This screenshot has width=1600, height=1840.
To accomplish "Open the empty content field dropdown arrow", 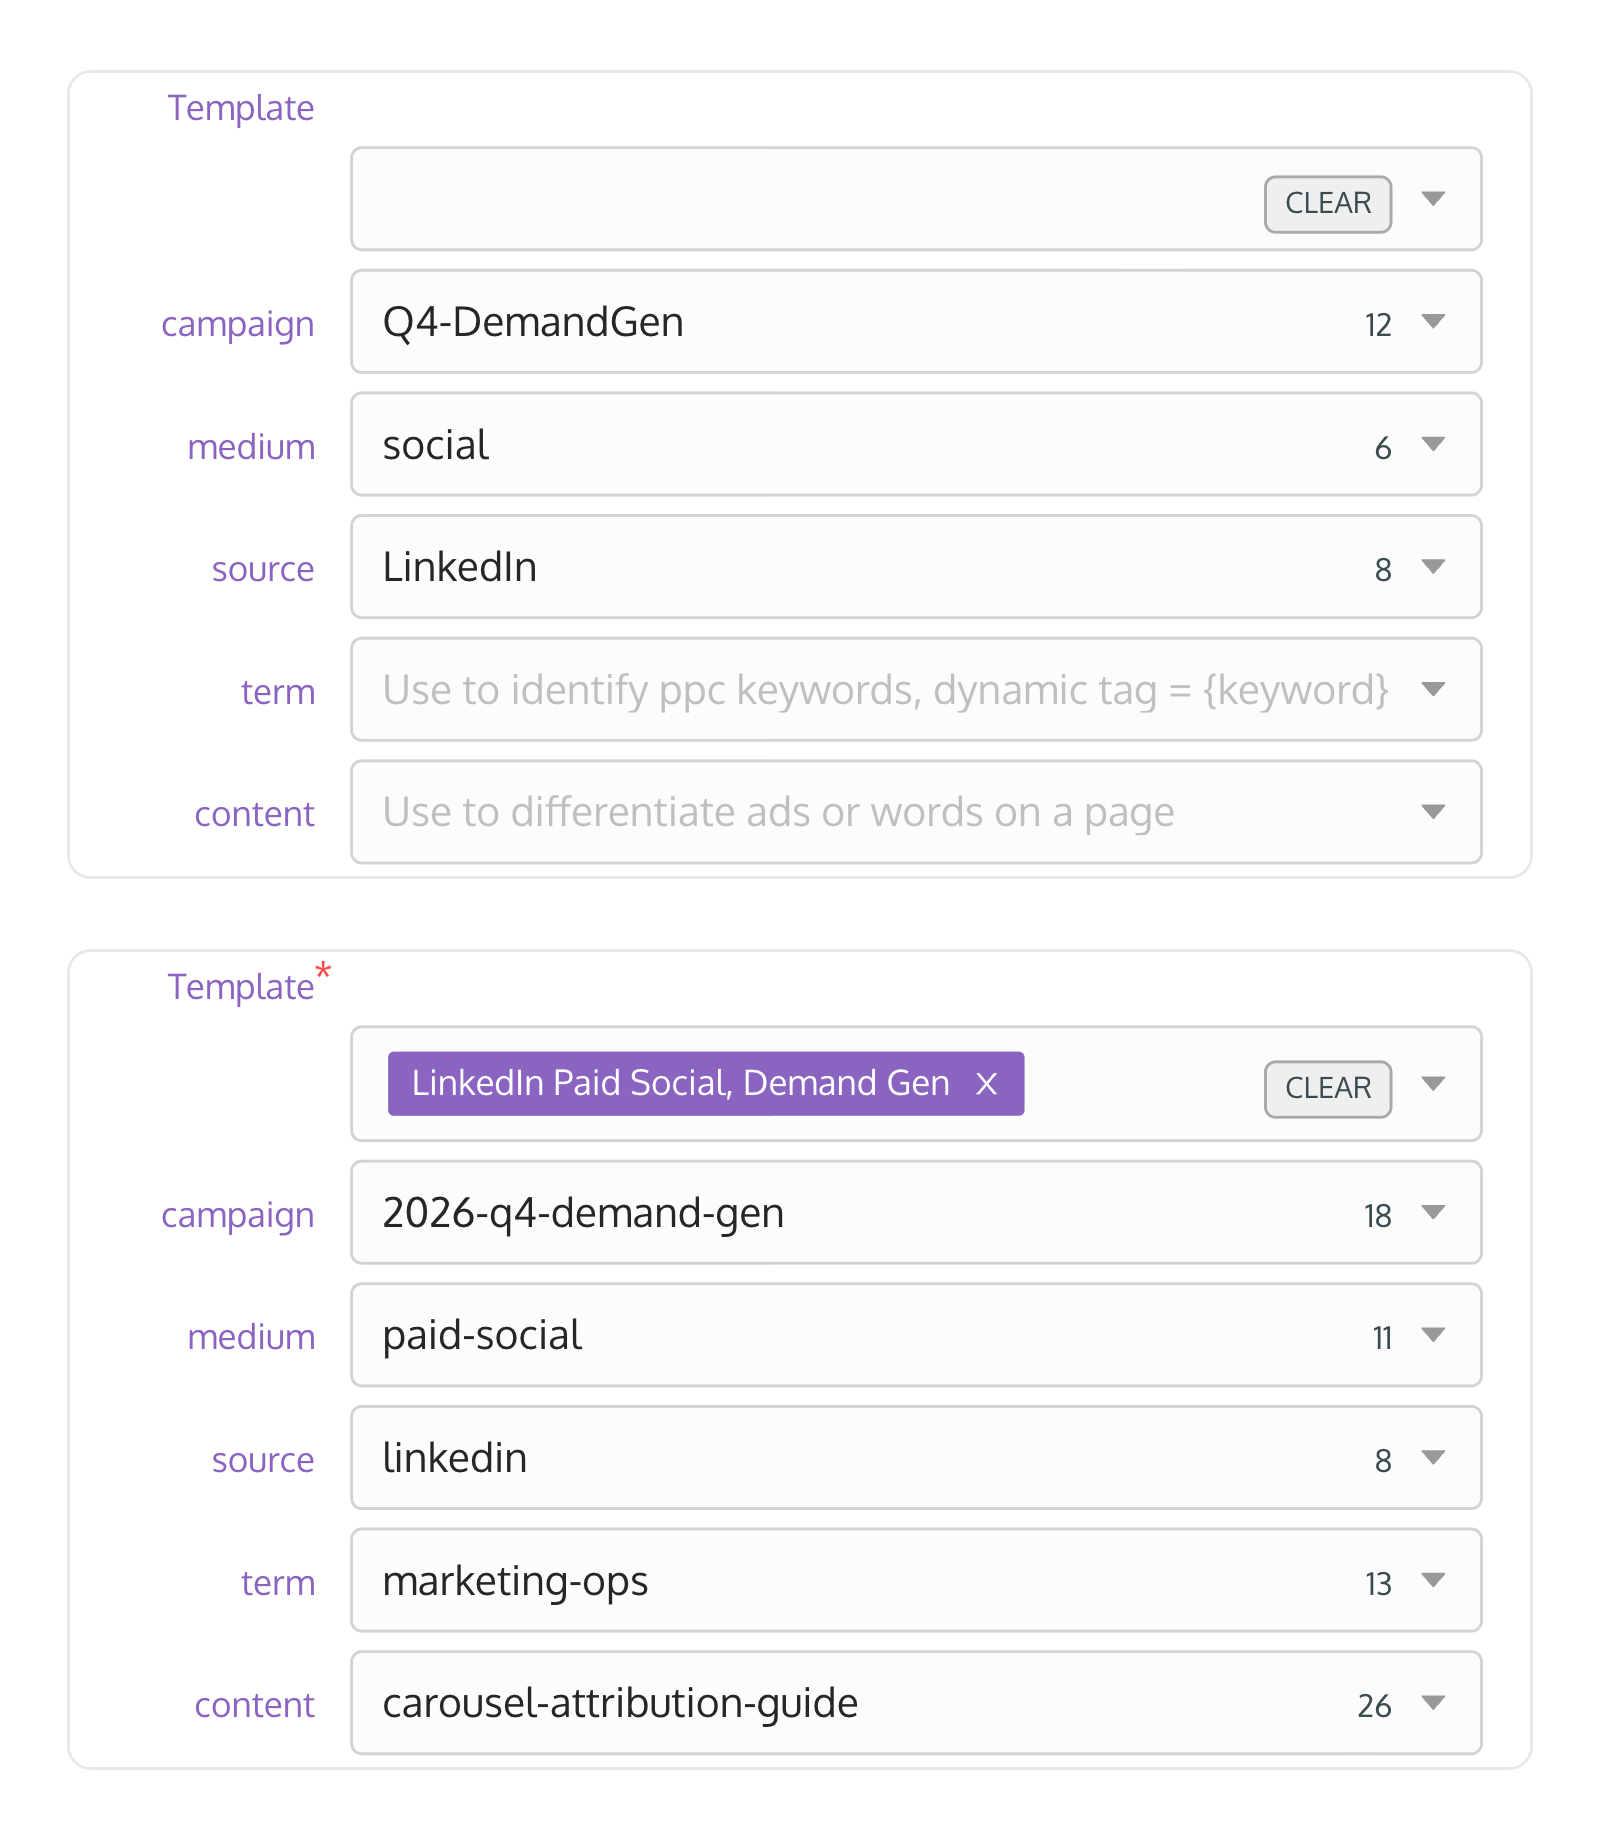I will click(1433, 812).
